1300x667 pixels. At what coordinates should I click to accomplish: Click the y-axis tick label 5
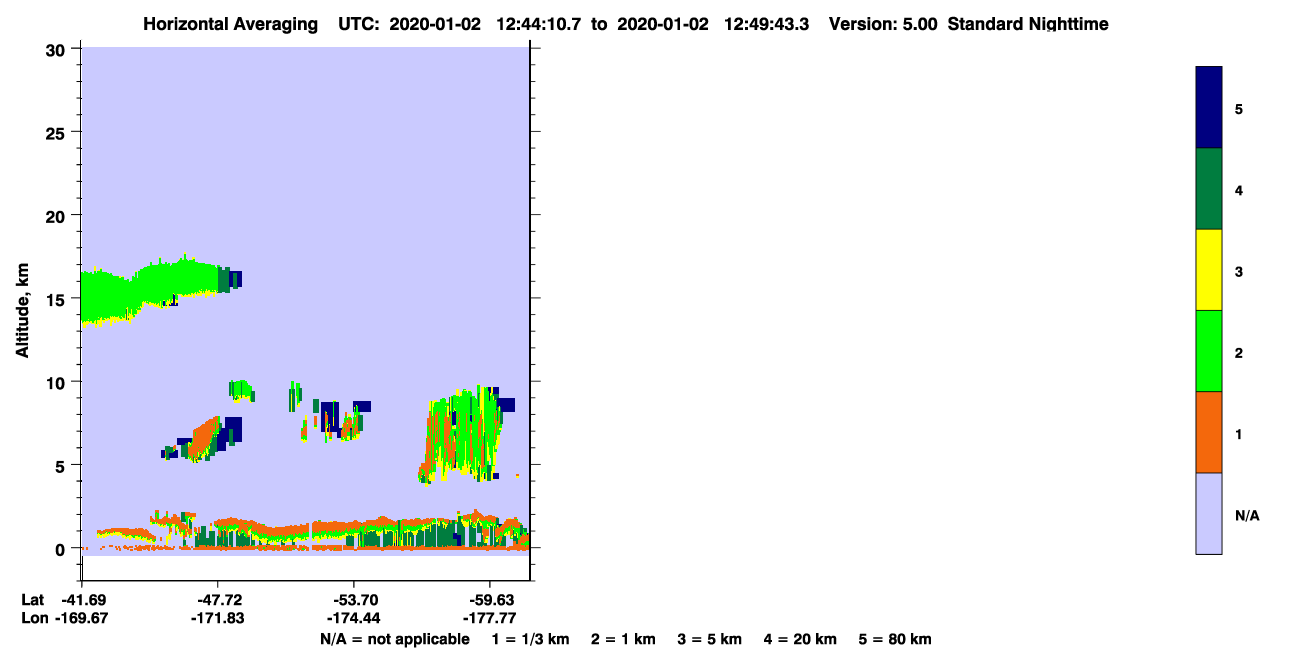62,465
